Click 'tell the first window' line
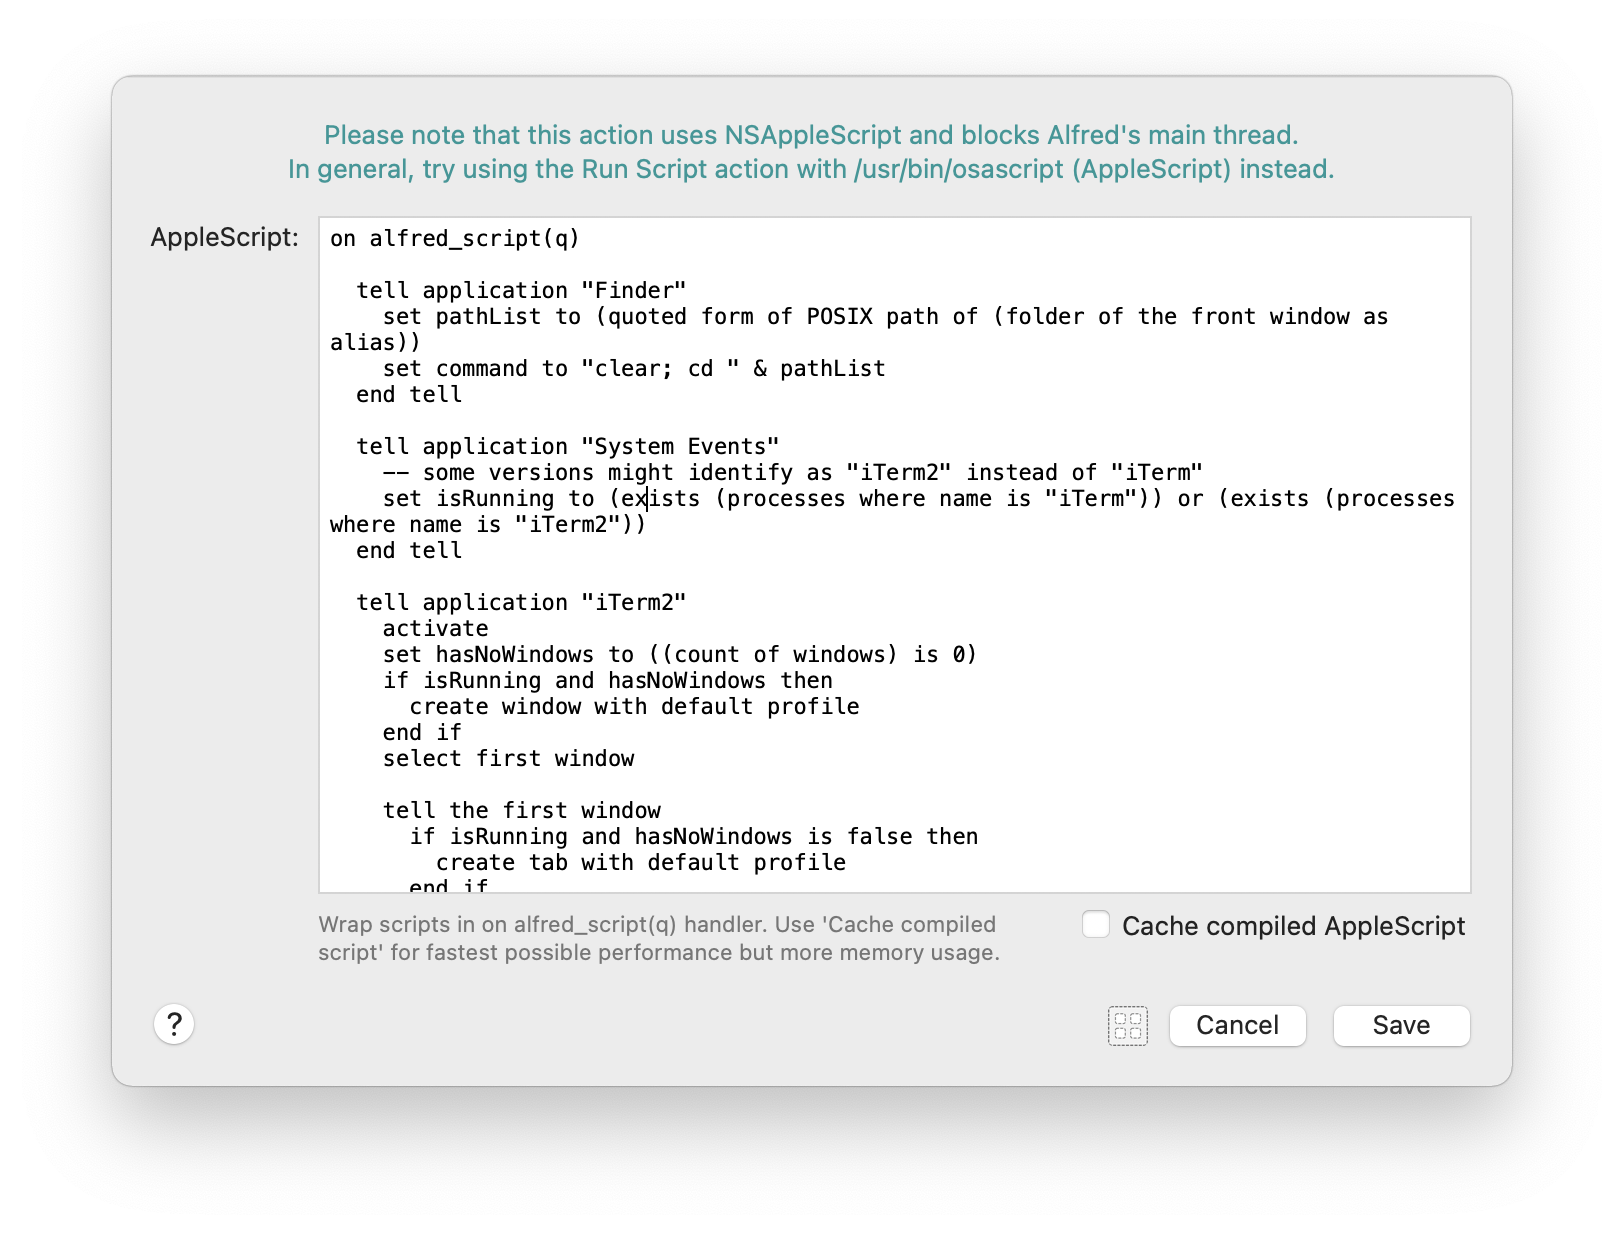Screen dimensions: 1624x1234 (x=521, y=810)
